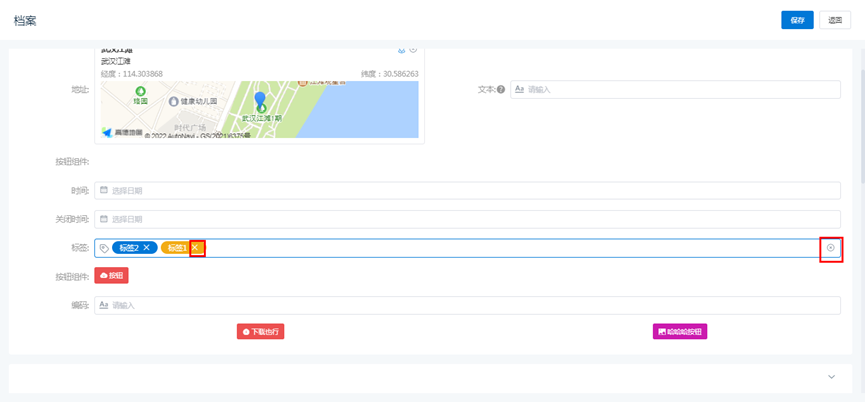
Task: Click the help icon beside 文本
Action: (x=501, y=90)
